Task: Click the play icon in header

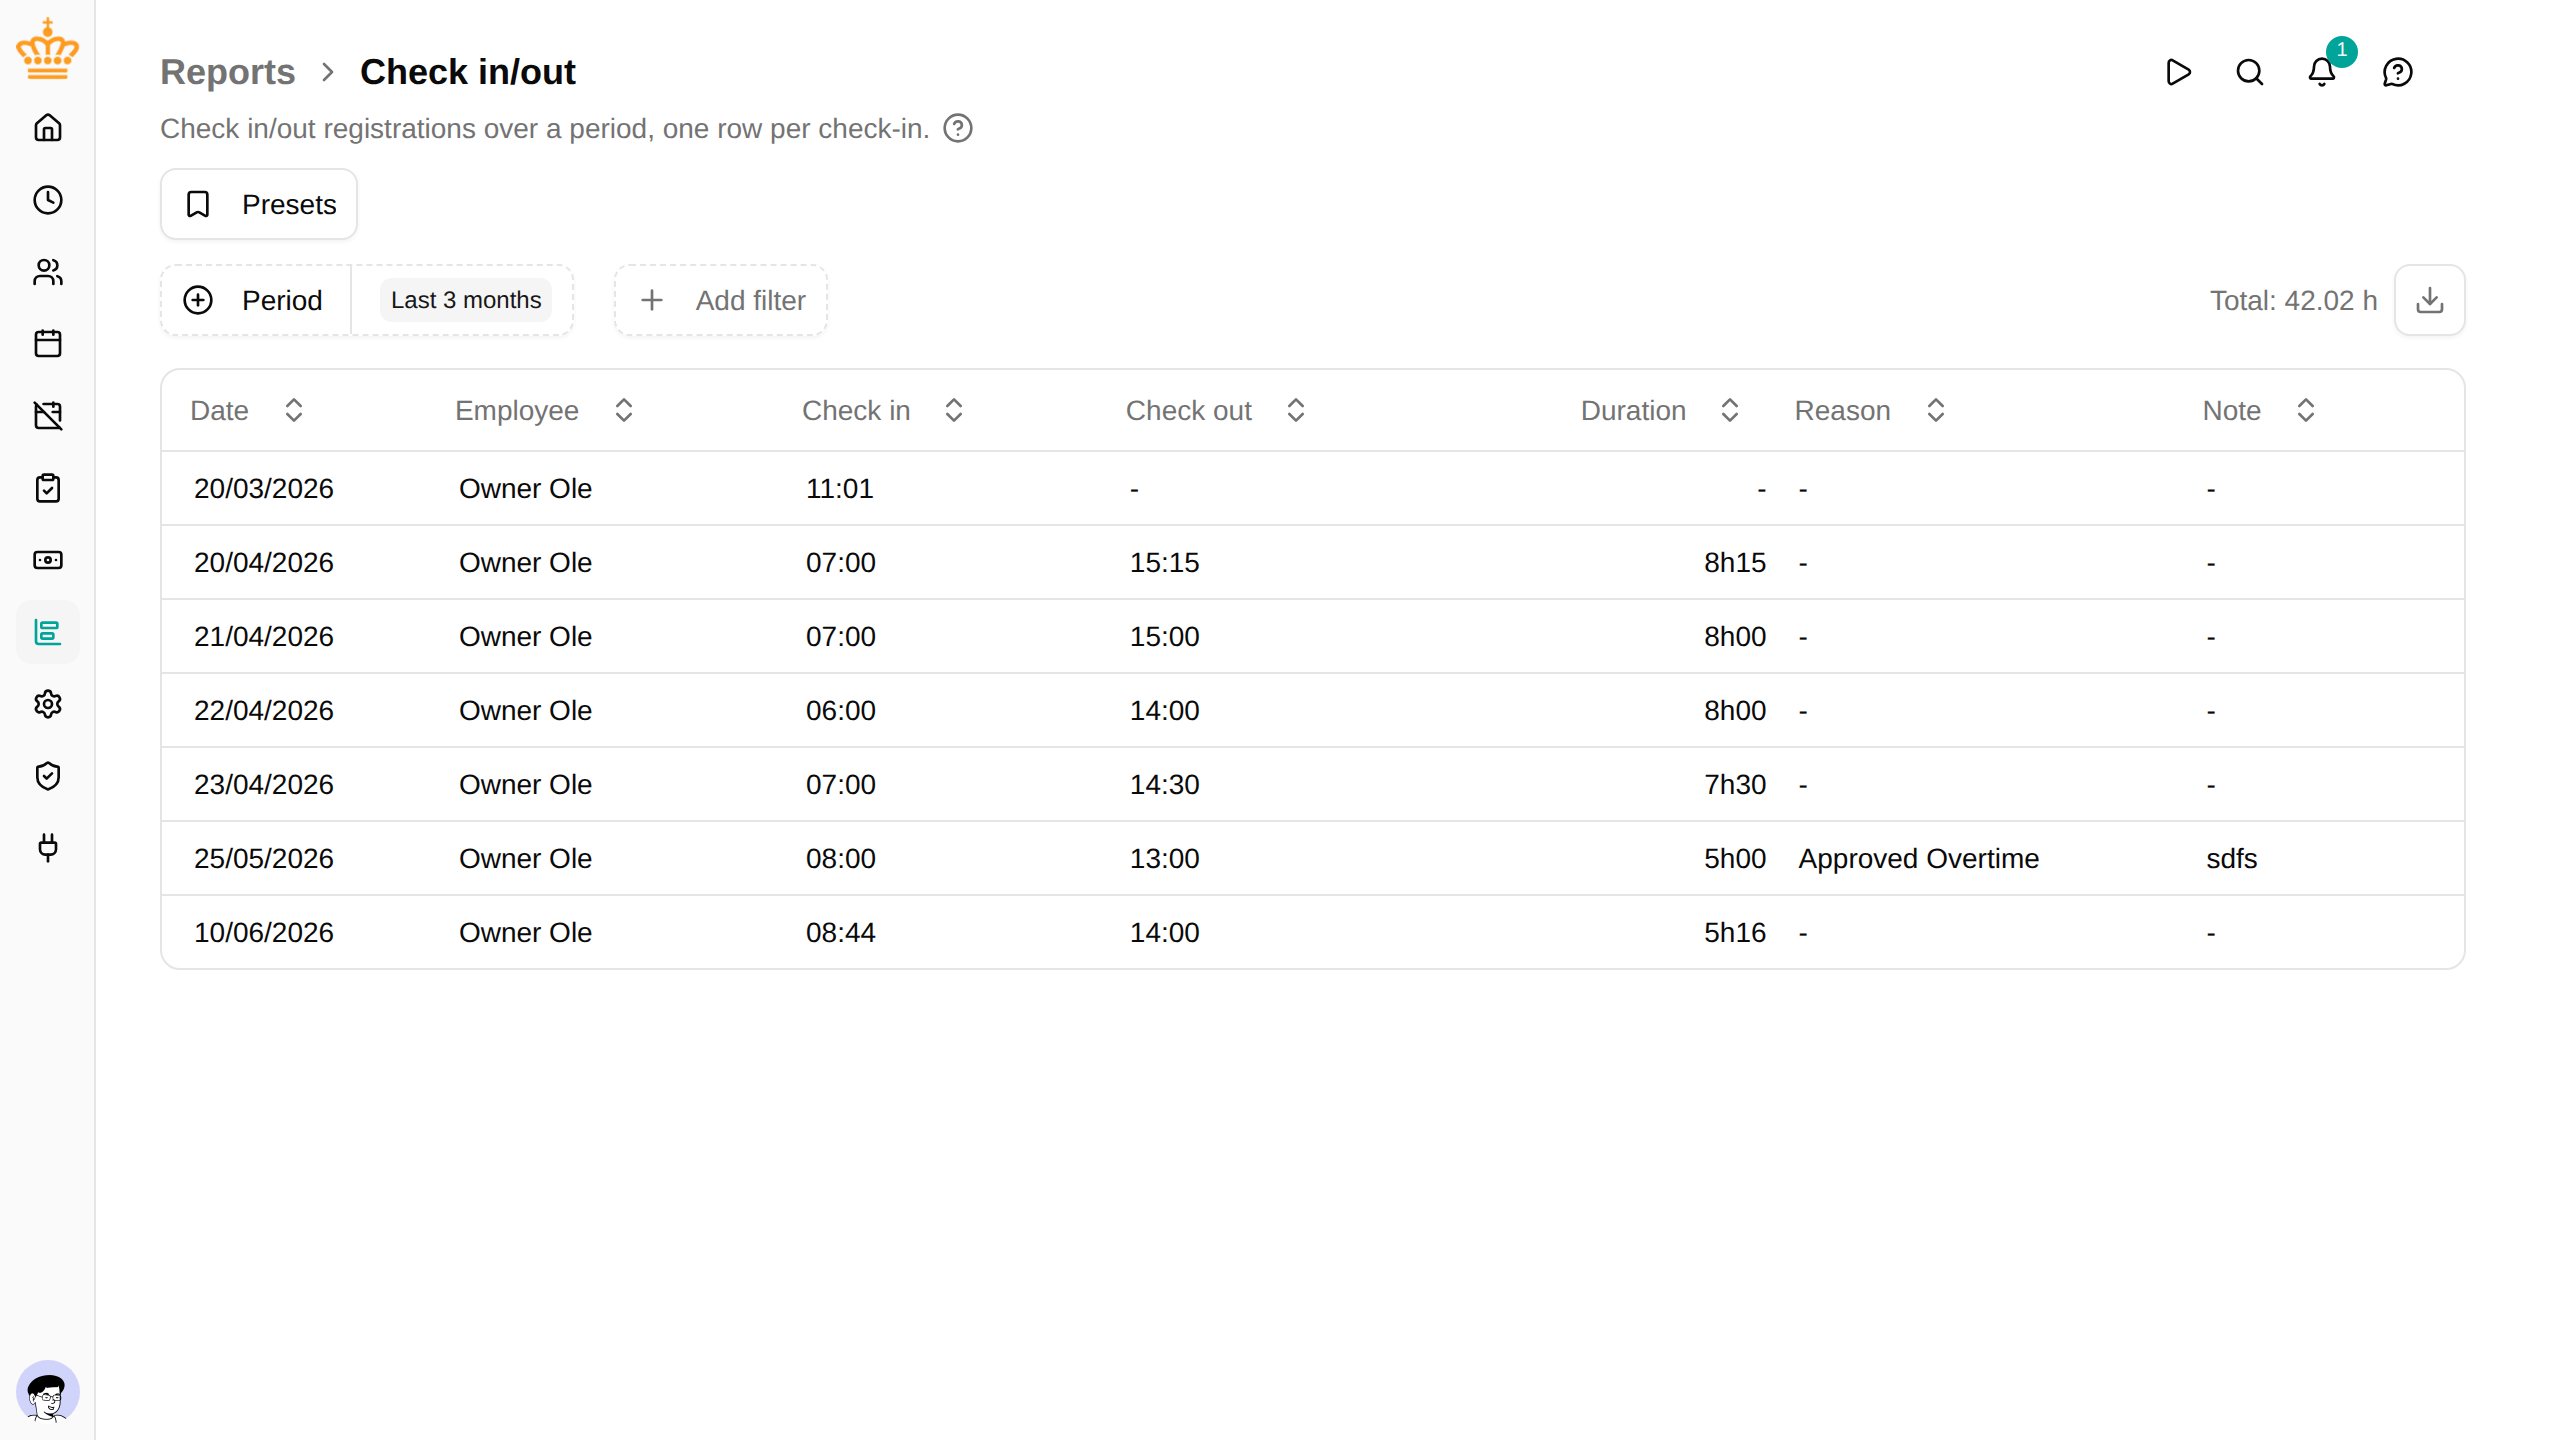Action: [2178, 72]
